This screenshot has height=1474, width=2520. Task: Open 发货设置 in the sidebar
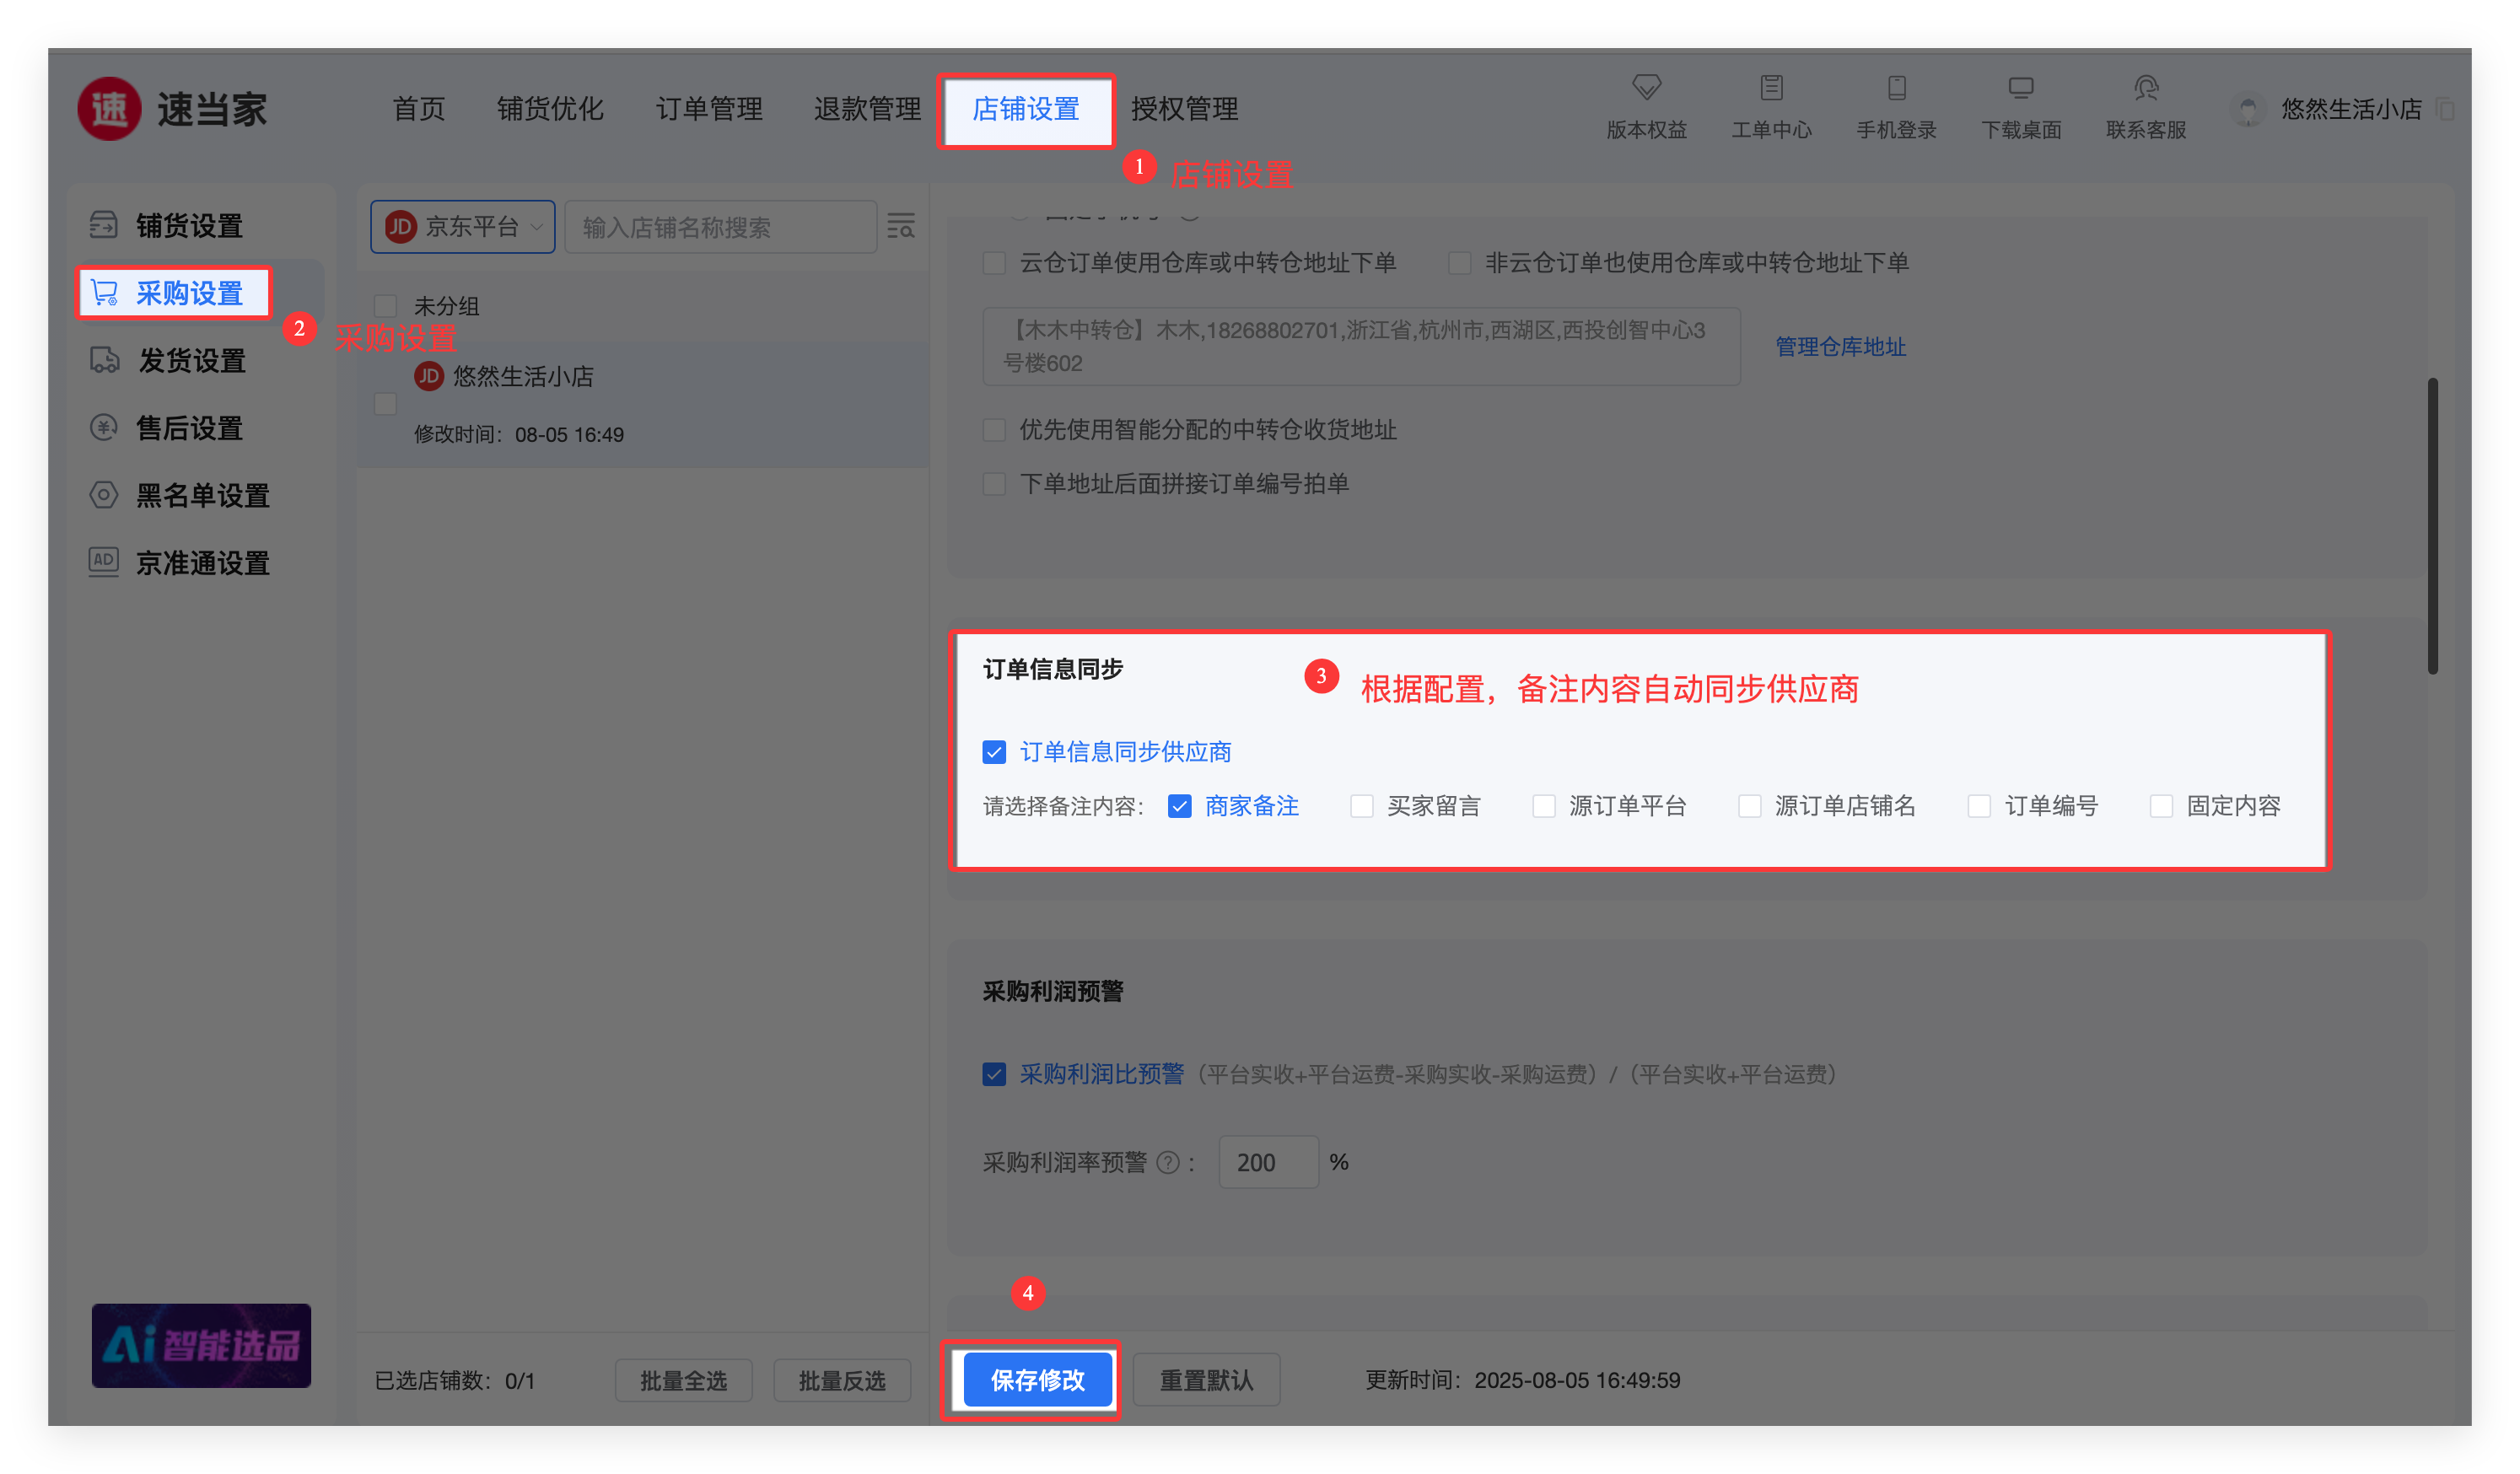[x=191, y=361]
